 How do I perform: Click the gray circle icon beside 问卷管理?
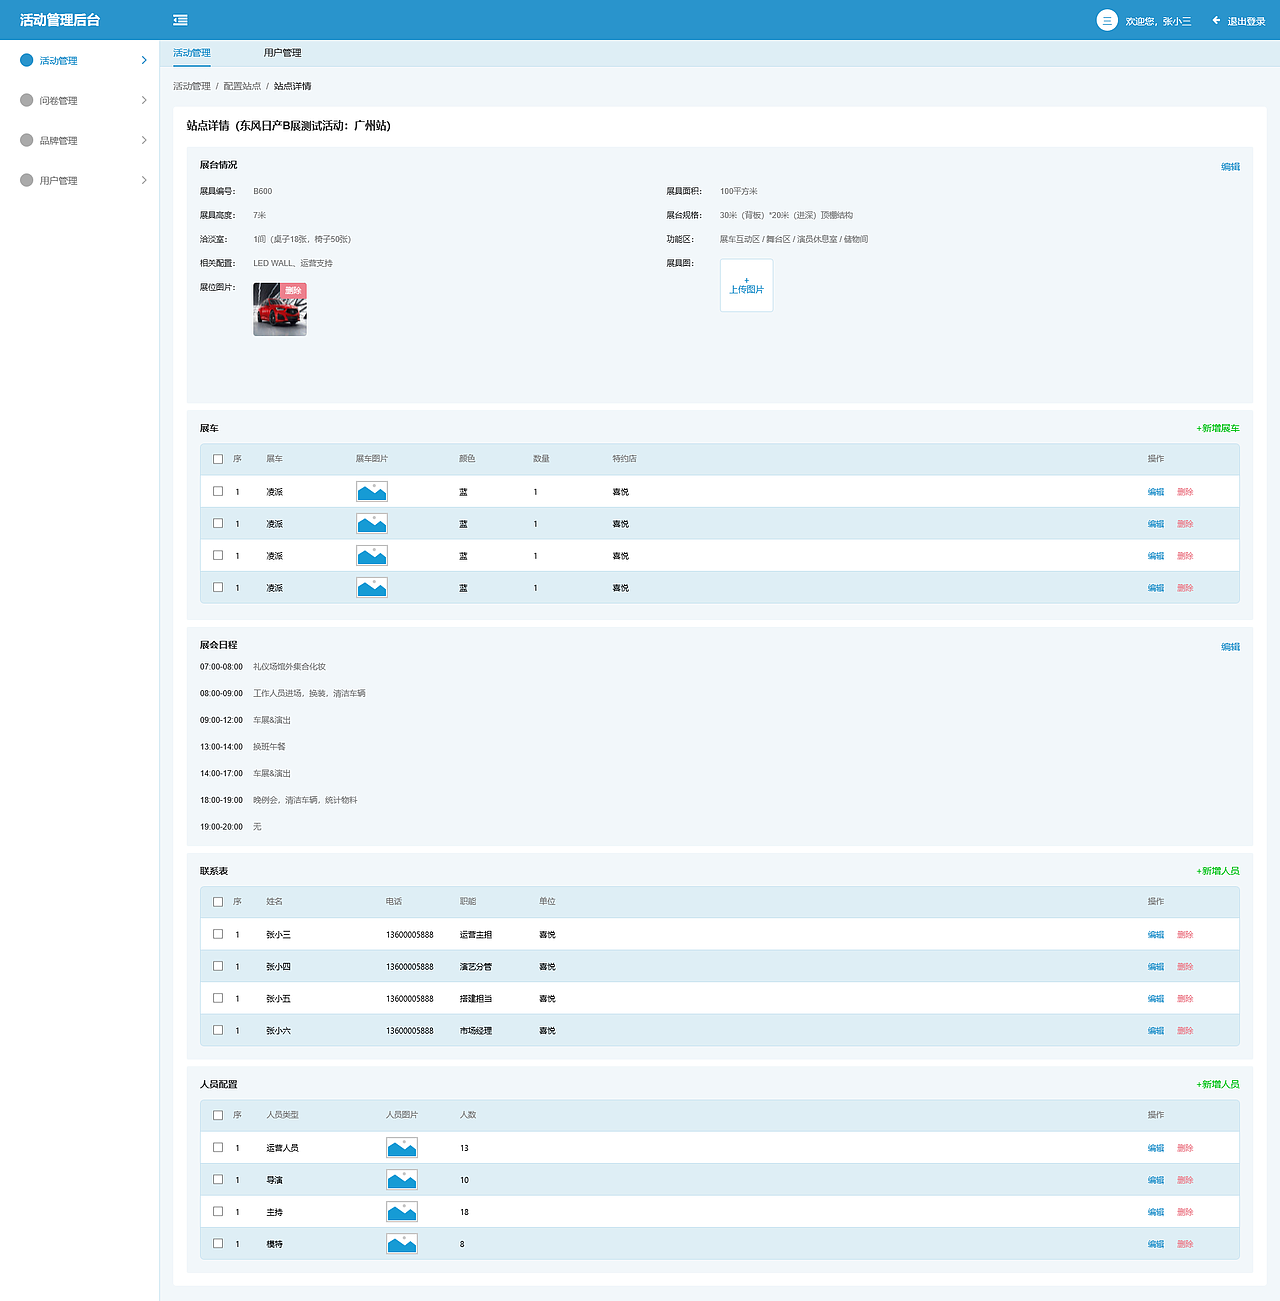[27, 100]
